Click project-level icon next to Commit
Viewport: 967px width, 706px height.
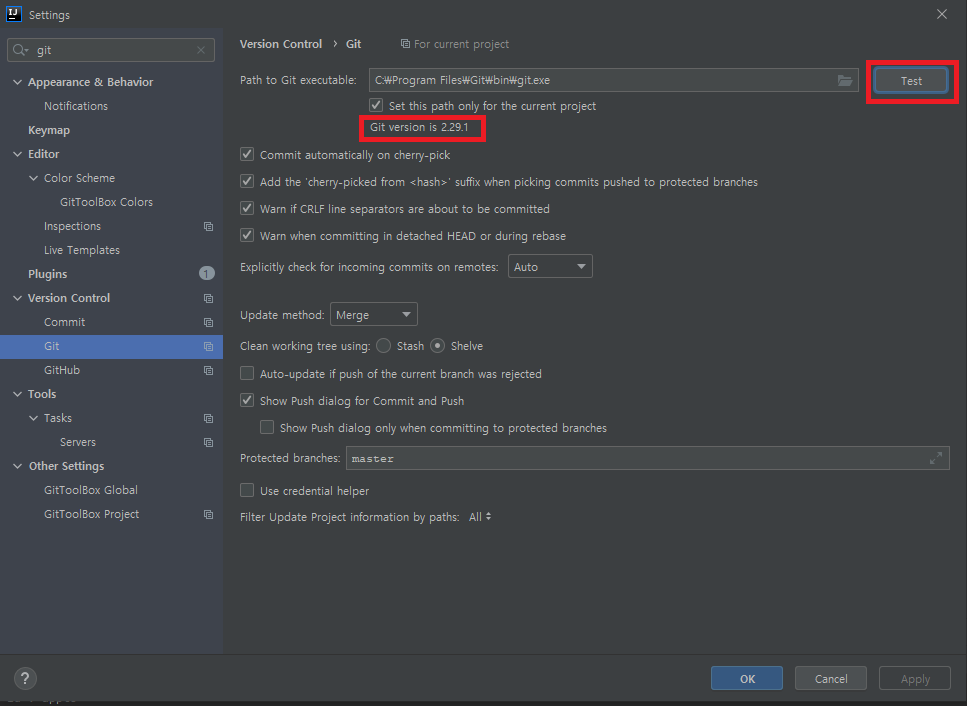[208, 322]
